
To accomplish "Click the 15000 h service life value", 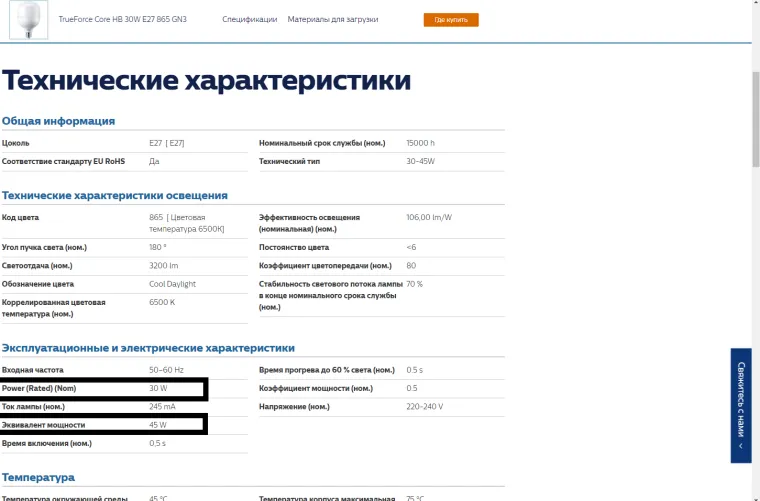I will coord(420,143).
